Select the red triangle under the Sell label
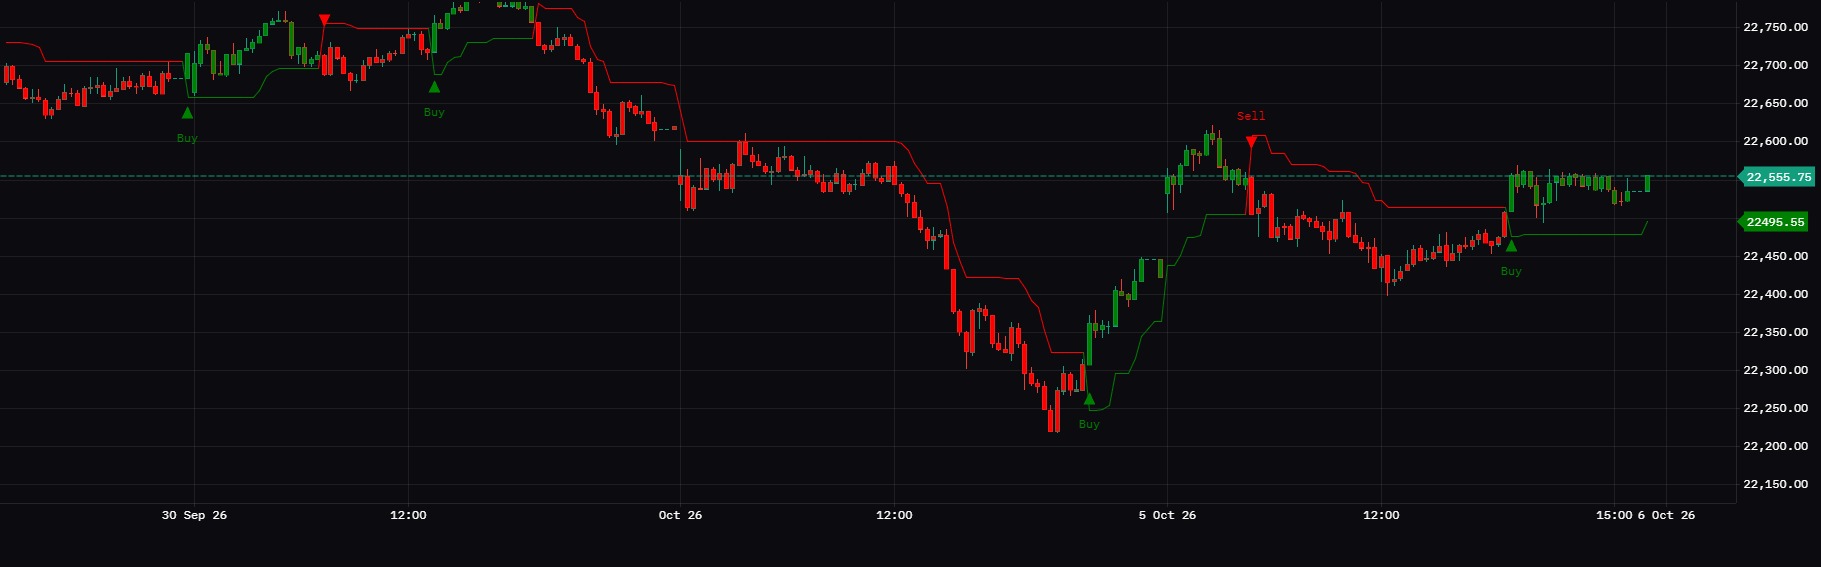The width and height of the screenshot is (1821, 567). tap(1251, 142)
